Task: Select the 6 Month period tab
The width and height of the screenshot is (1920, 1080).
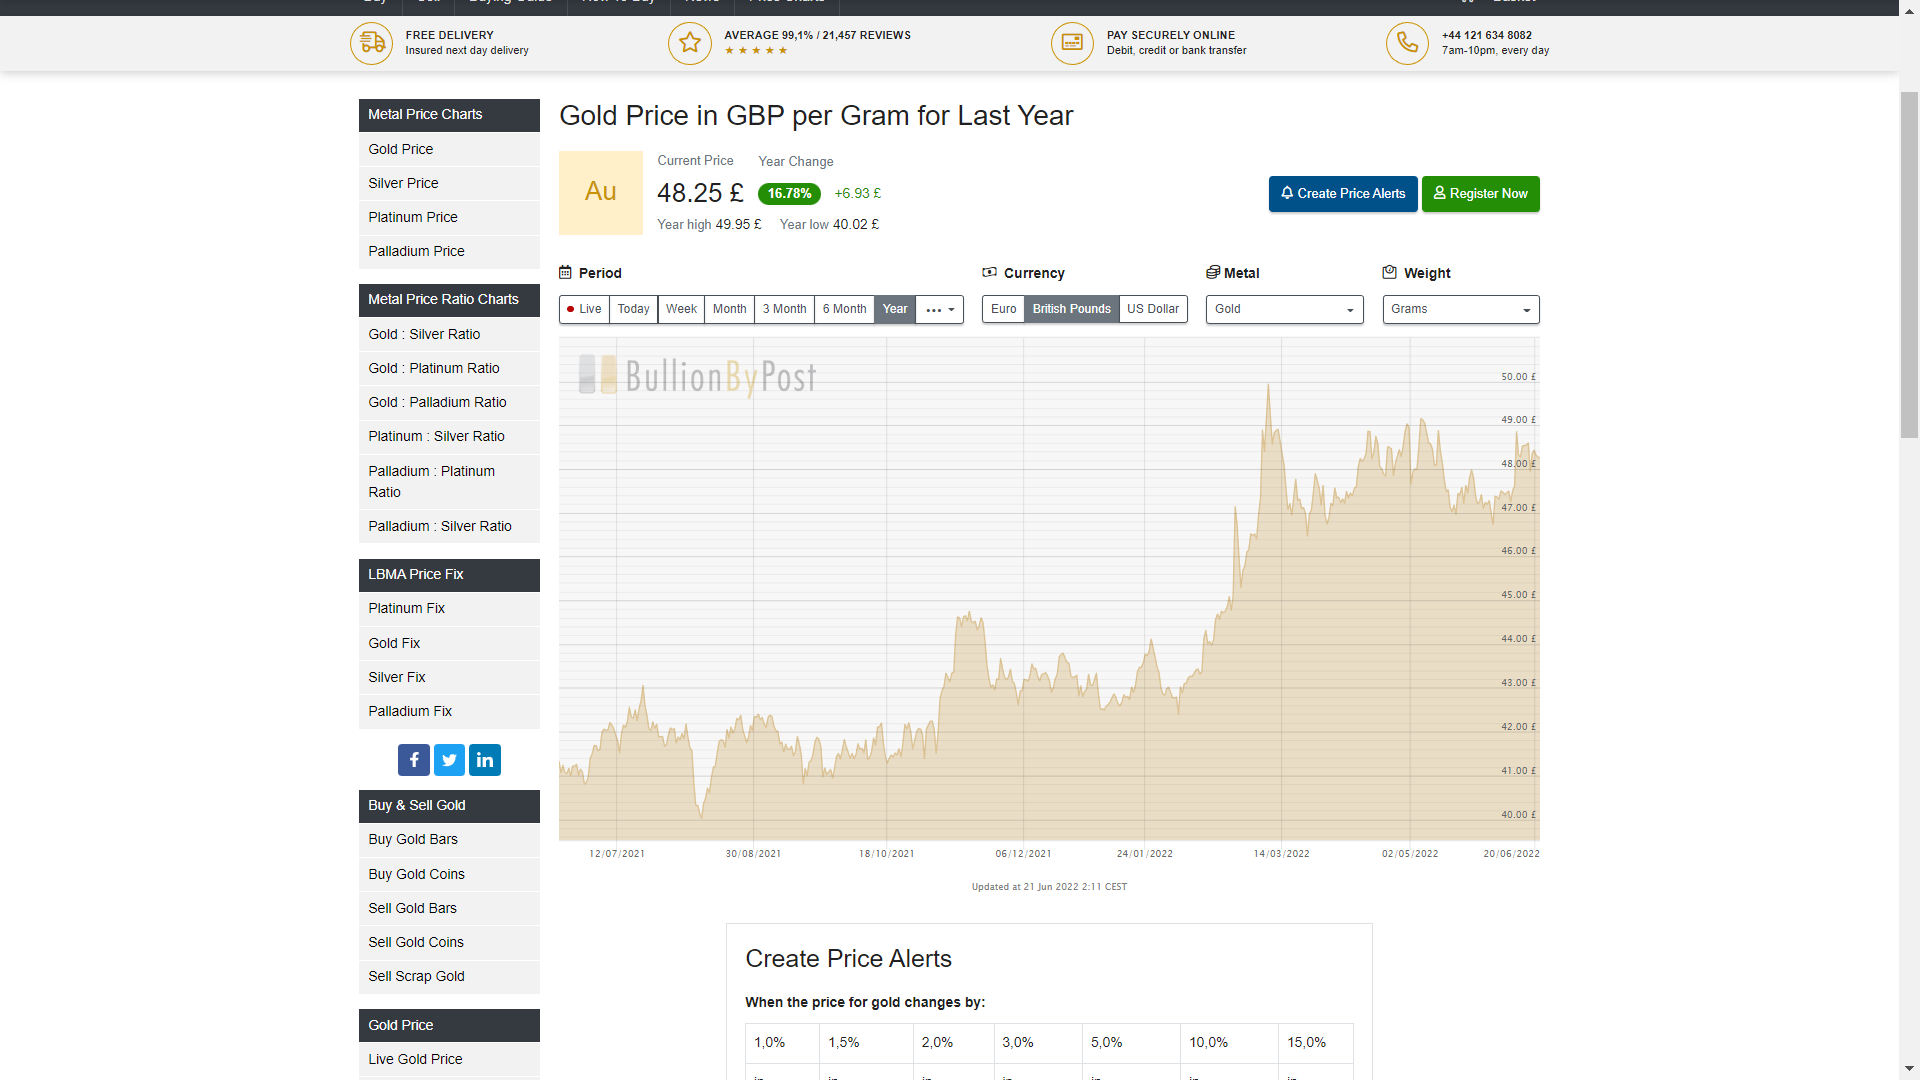Action: [844, 309]
